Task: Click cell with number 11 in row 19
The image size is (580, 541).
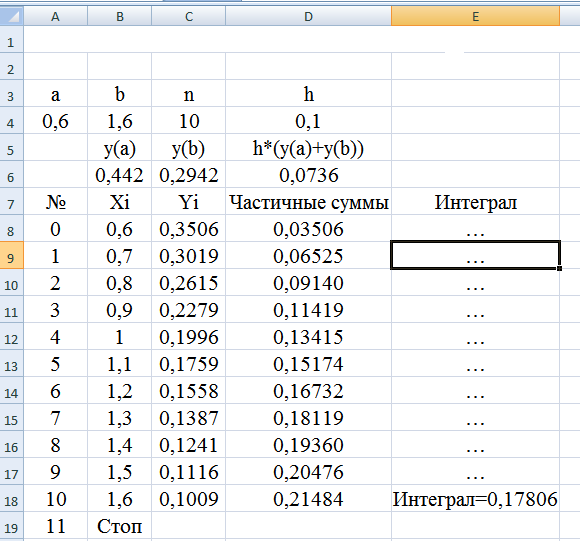Action: [x=55, y=525]
